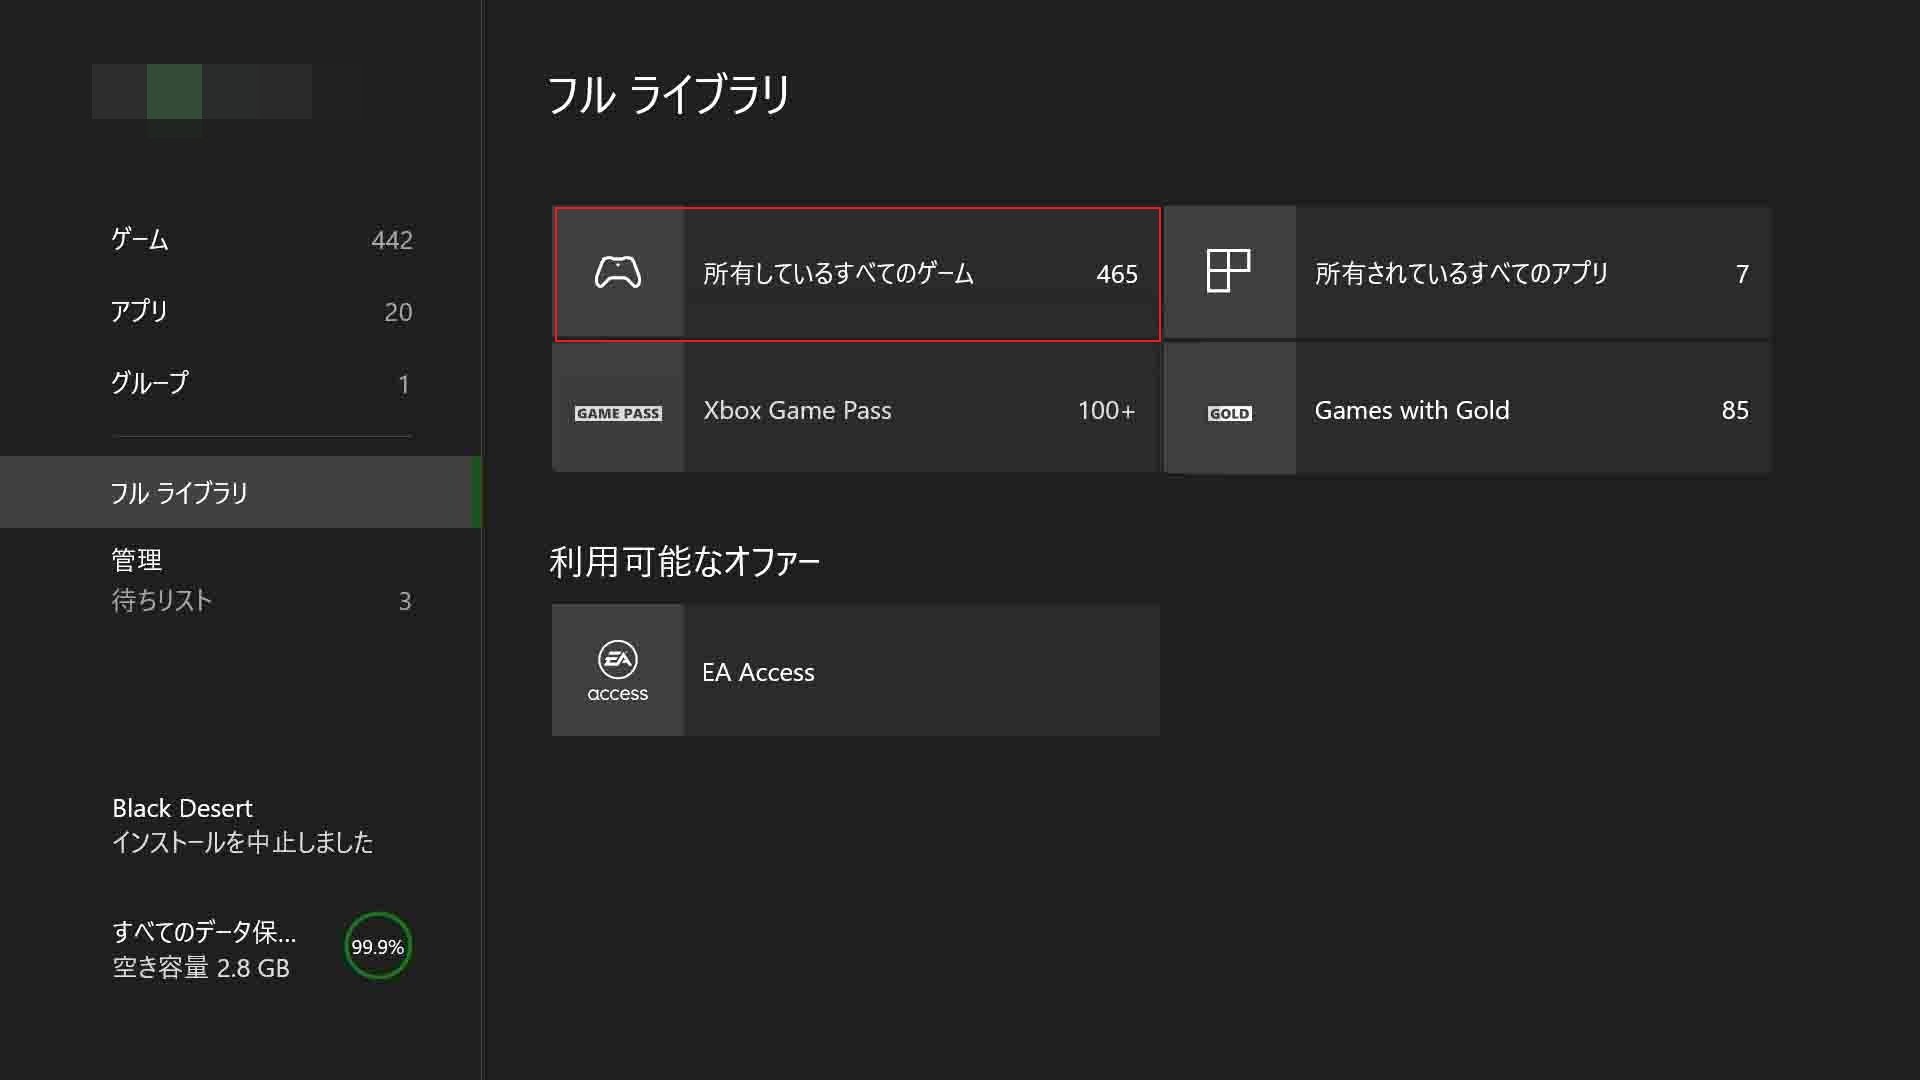The image size is (1920, 1080).
Task: Select the EA Access logo icon
Action: pos(617,670)
